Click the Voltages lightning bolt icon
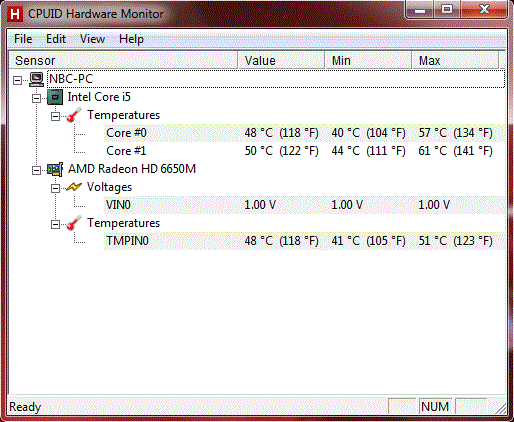514x422 pixels. click(x=74, y=187)
